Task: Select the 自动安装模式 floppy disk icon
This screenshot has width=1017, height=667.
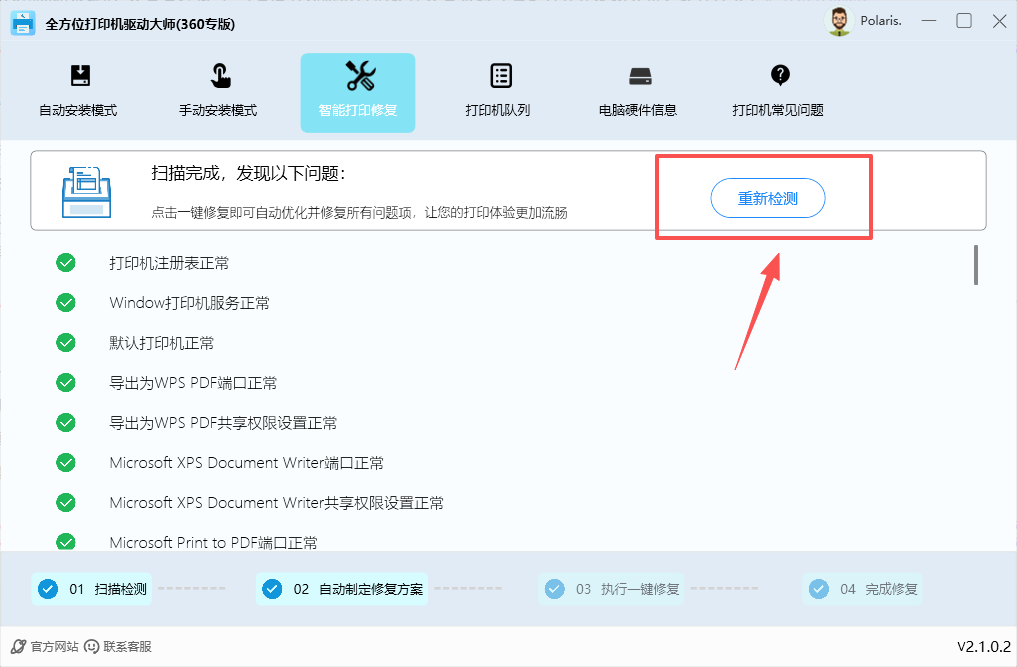Action: point(80,75)
